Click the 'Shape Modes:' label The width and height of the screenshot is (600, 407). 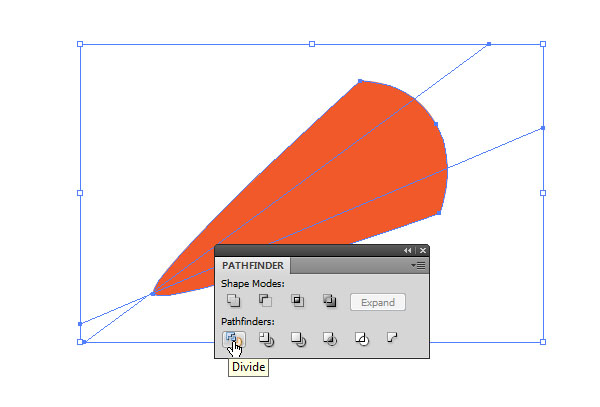[253, 284]
